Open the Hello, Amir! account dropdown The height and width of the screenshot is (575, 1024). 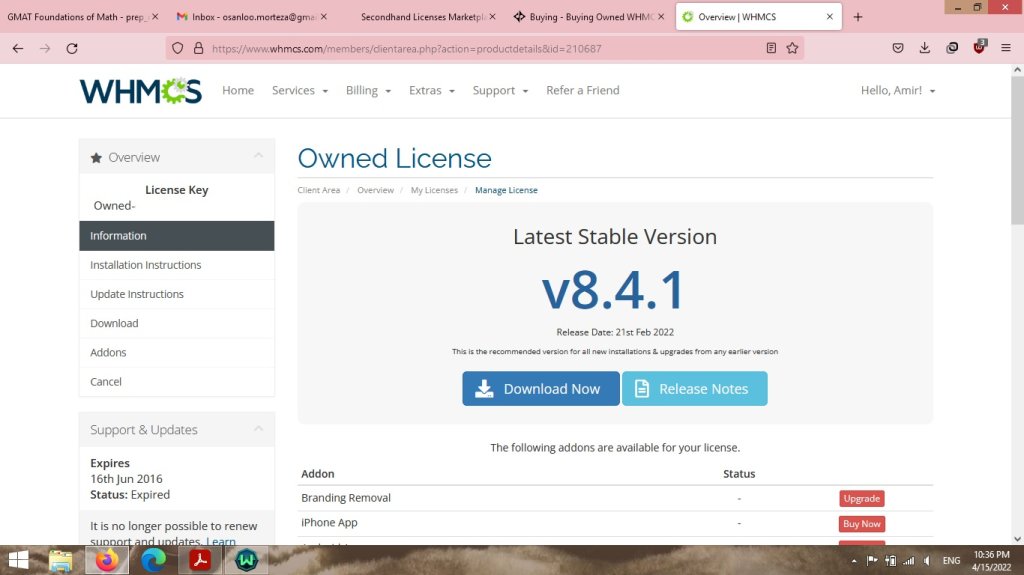tap(898, 90)
